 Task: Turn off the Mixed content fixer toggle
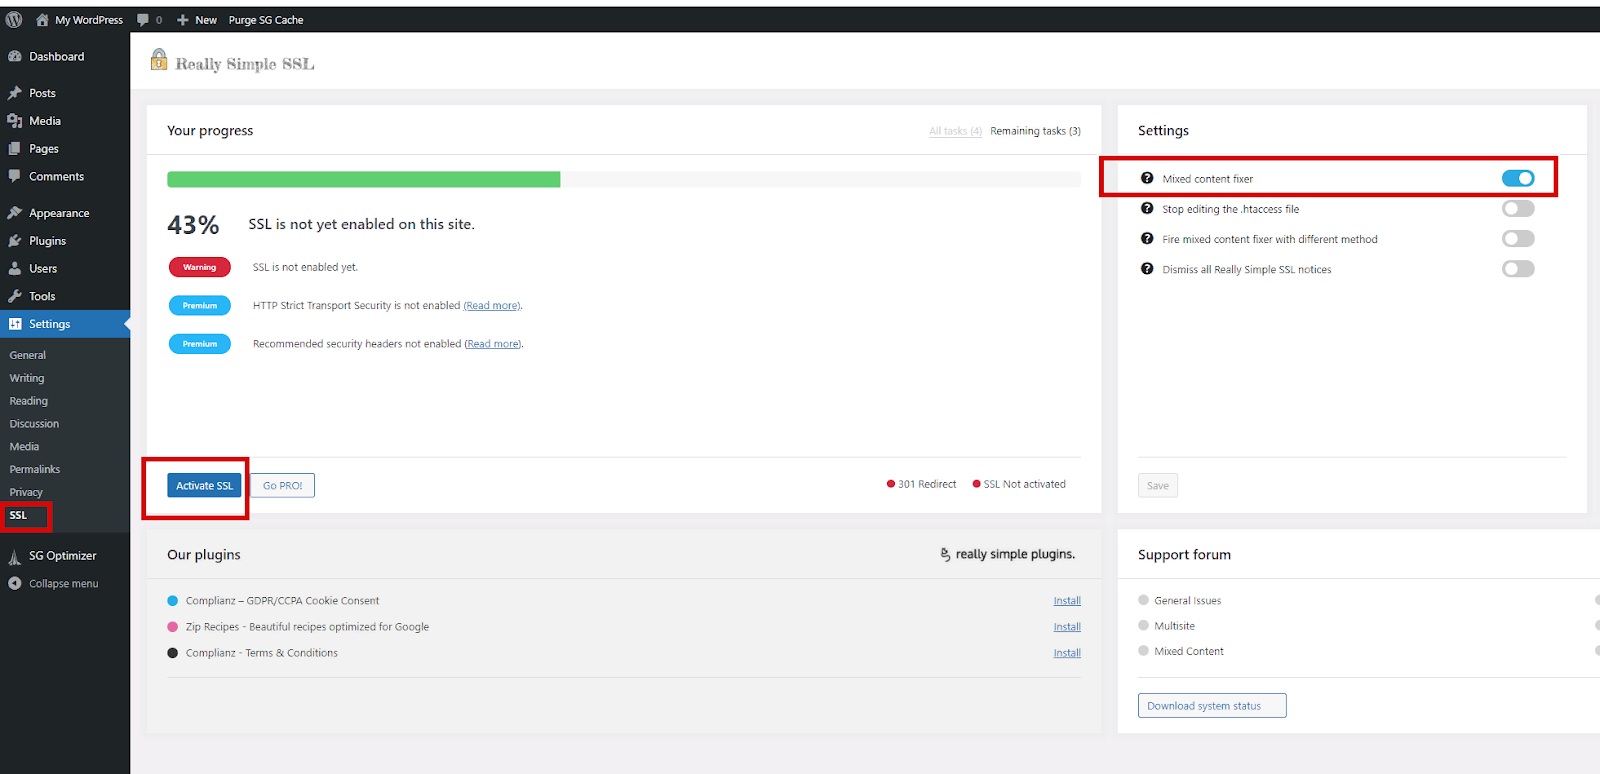(1518, 178)
